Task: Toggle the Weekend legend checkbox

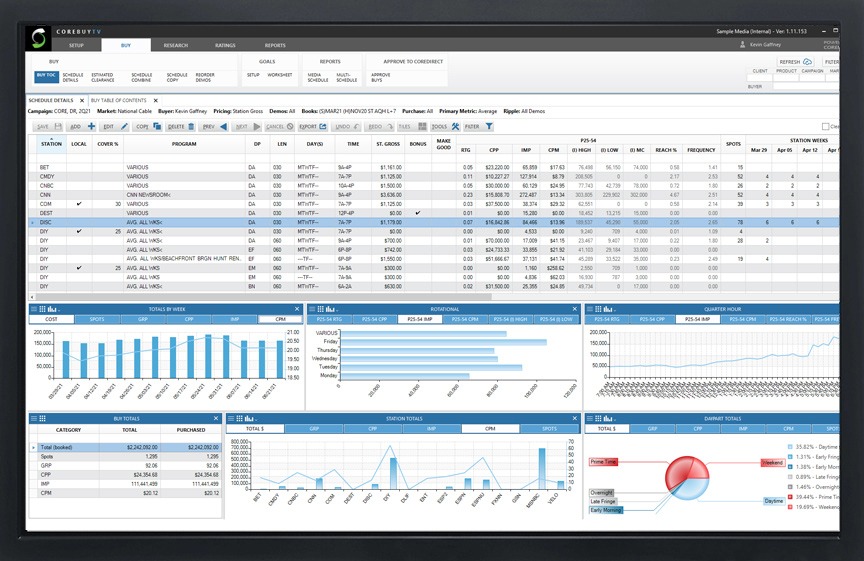Action: pyautogui.click(x=790, y=507)
